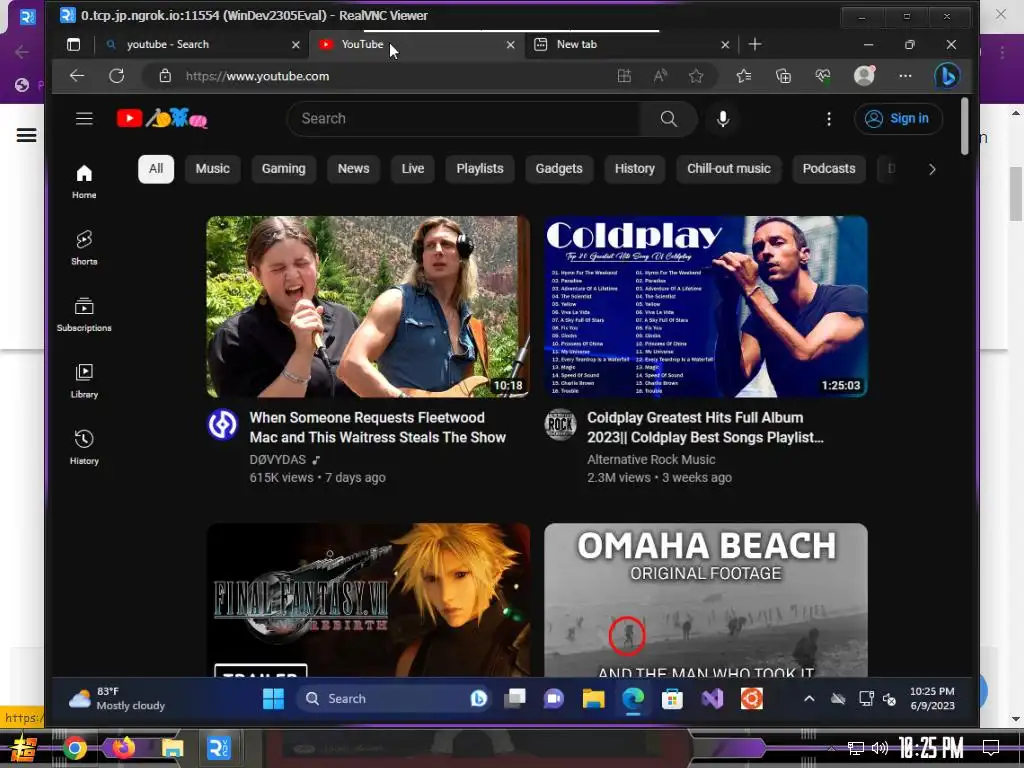Filter by the Chill-out music chip

coord(729,169)
